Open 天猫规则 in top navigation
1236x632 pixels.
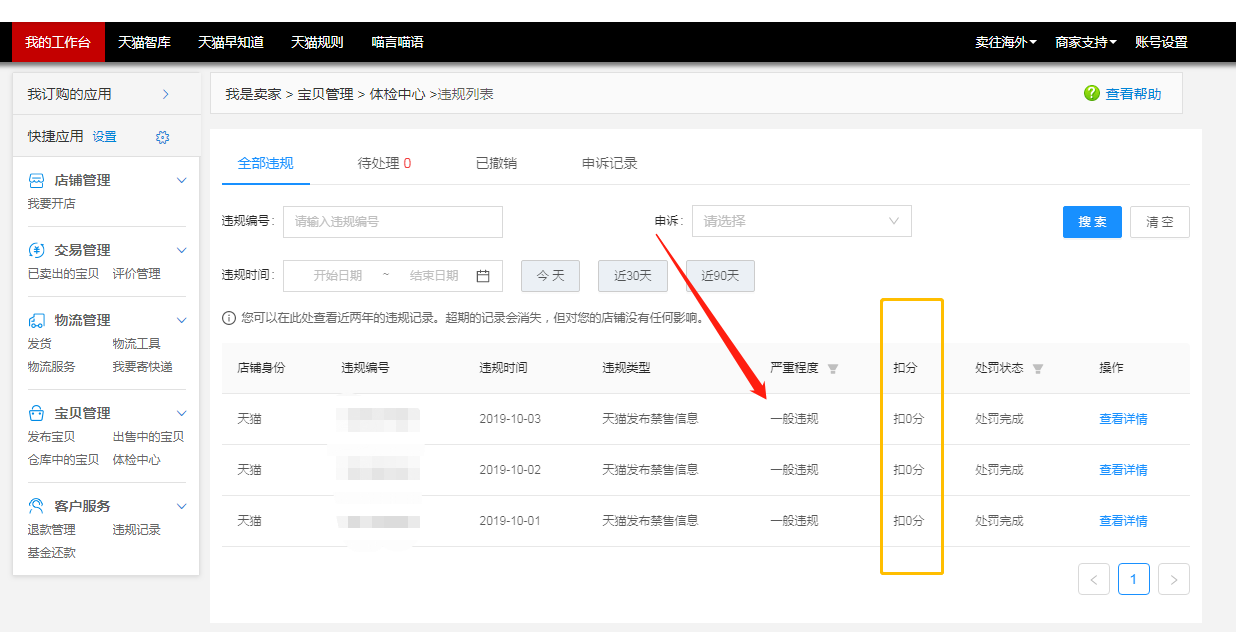pyautogui.click(x=317, y=42)
